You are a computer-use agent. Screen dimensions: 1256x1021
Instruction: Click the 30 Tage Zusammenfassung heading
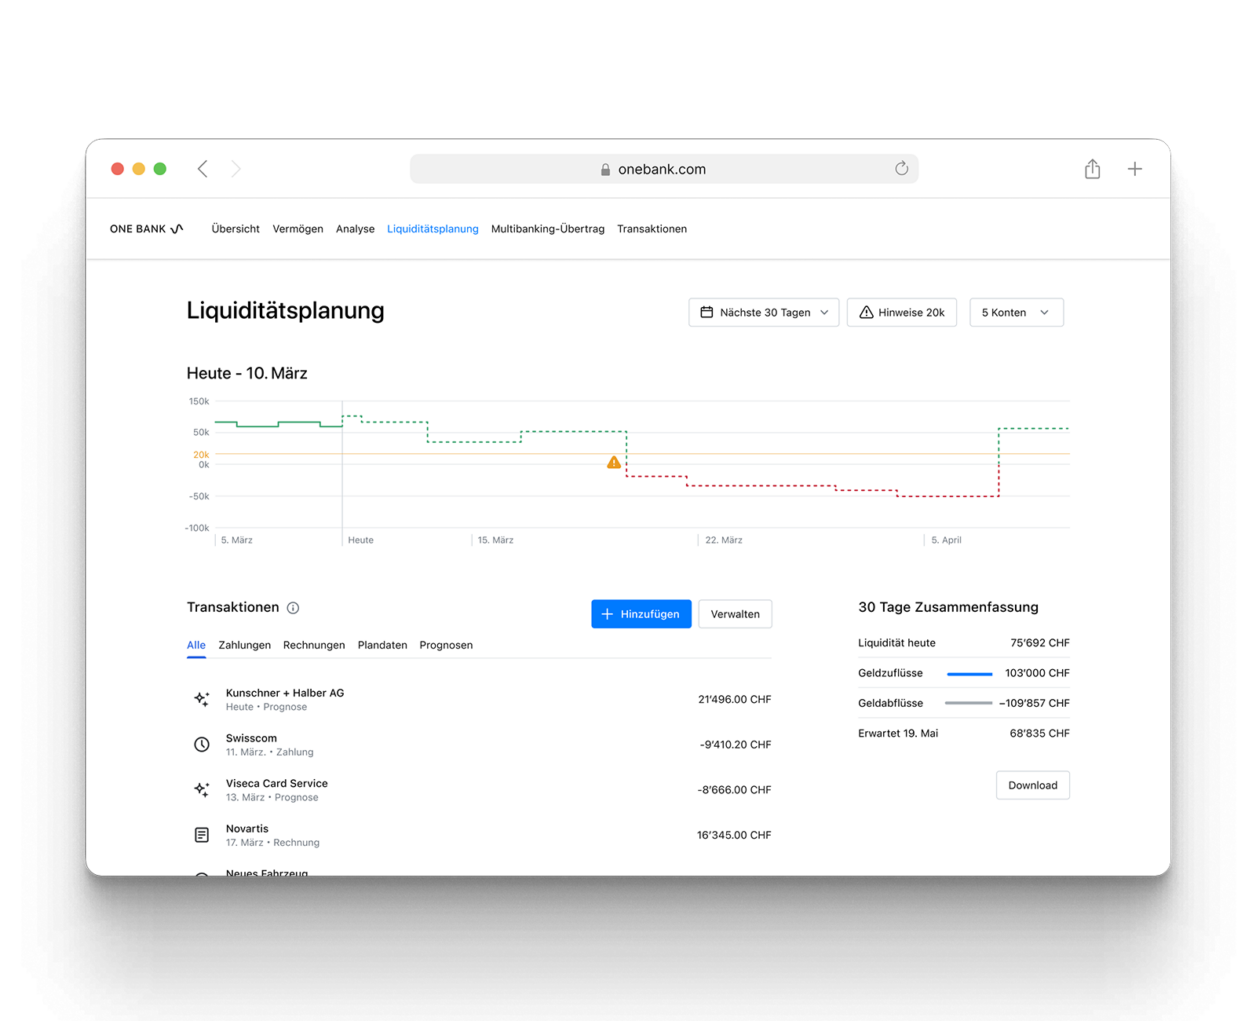(x=948, y=607)
